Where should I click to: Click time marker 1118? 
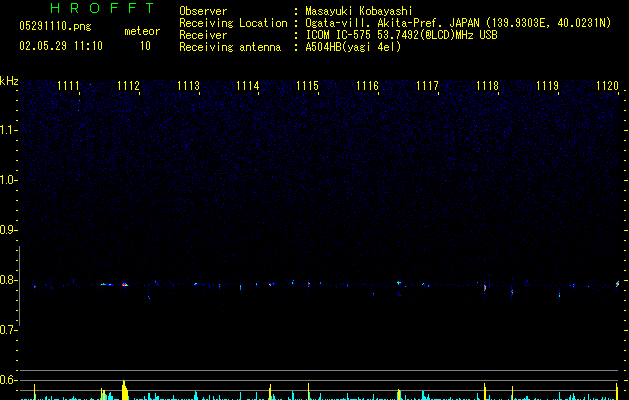tap(487, 86)
